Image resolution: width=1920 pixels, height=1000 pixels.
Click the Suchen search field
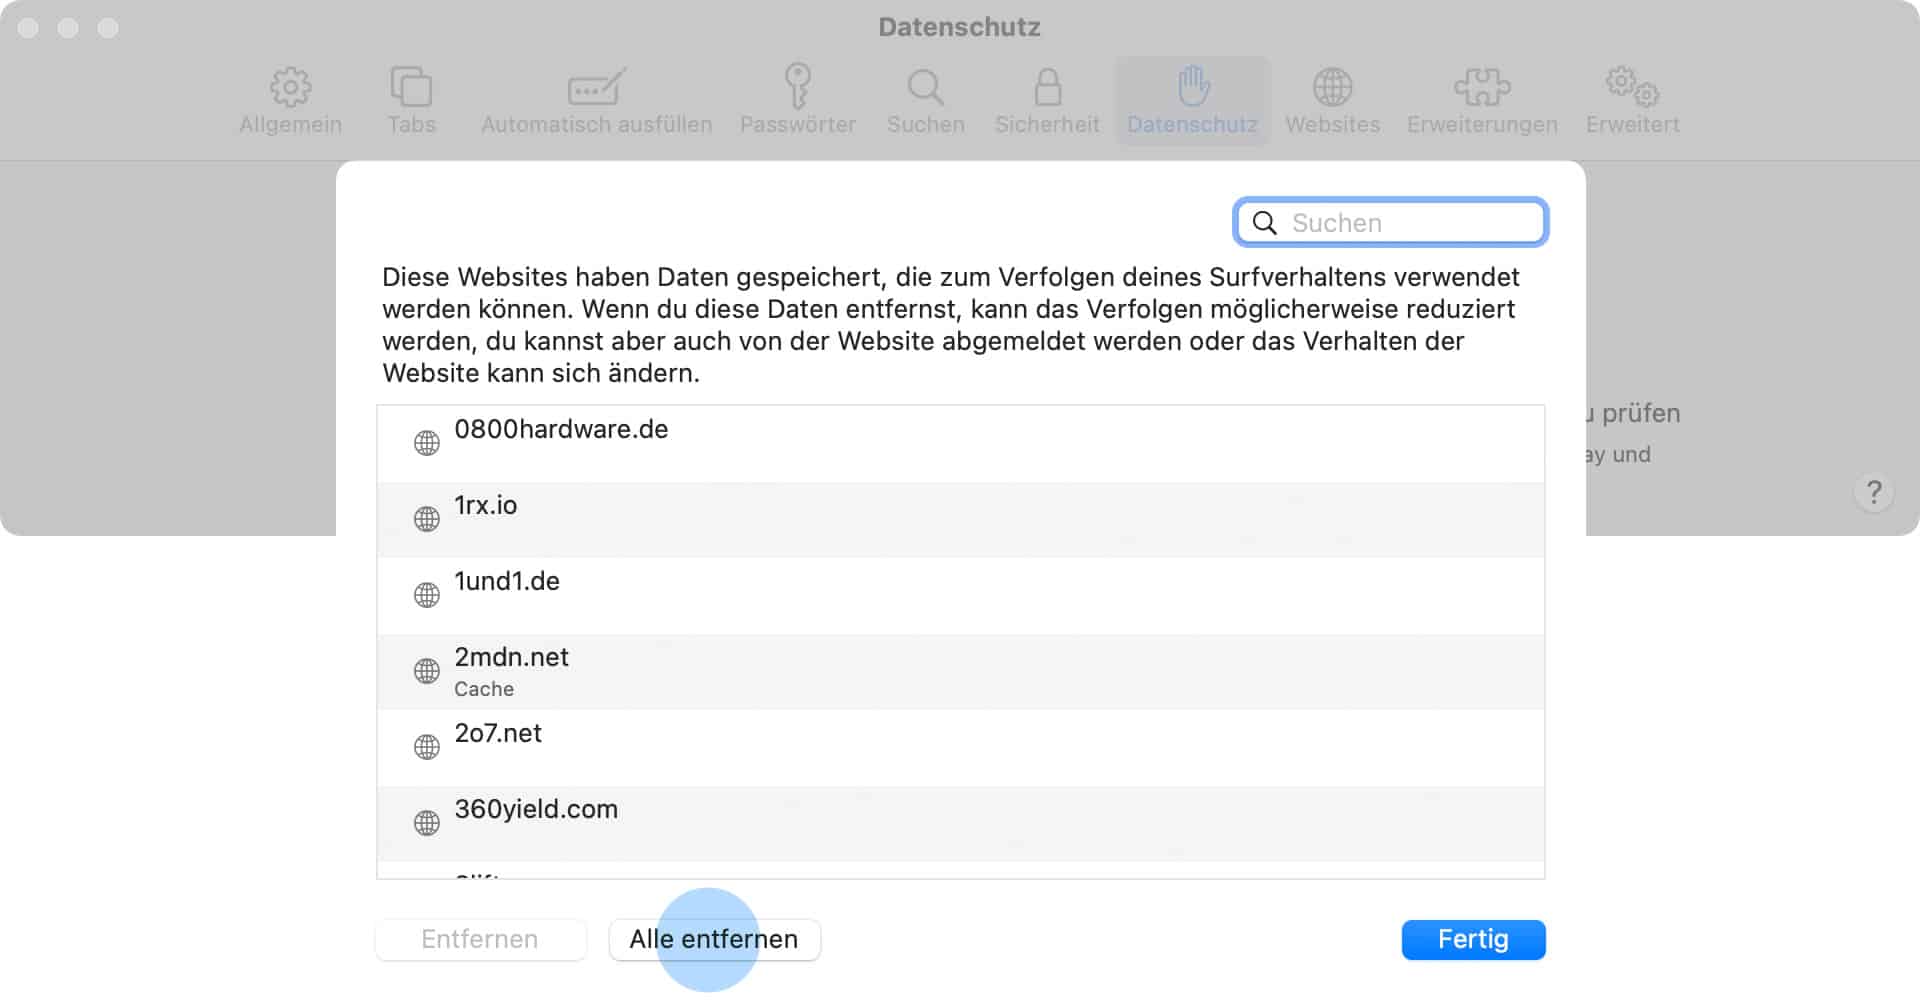point(1391,222)
